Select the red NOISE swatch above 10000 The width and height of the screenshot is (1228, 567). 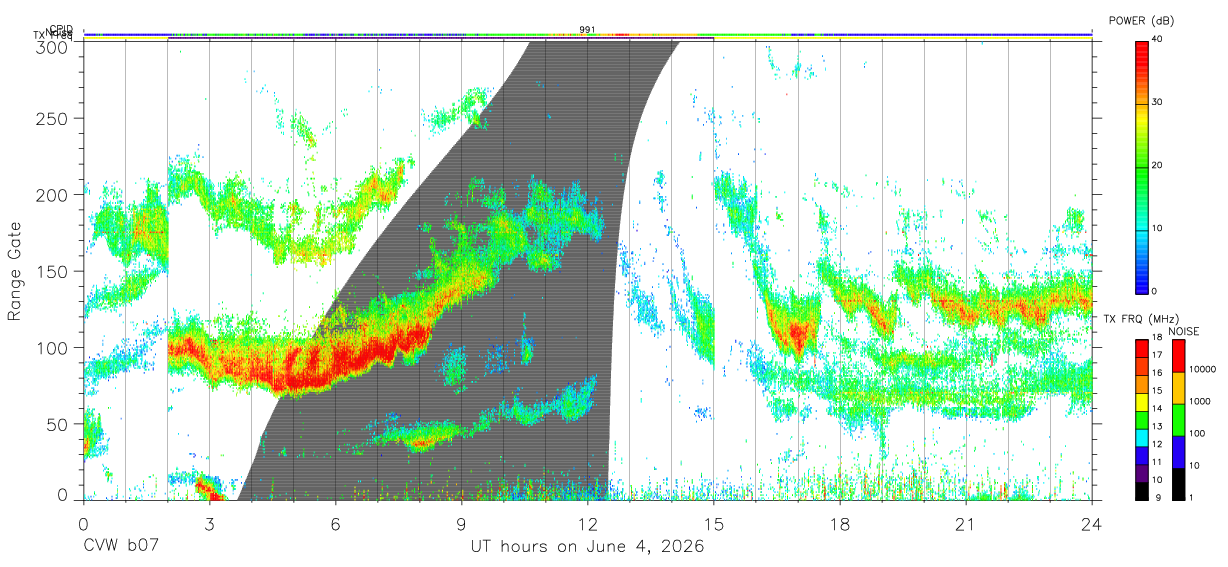(x=1179, y=355)
